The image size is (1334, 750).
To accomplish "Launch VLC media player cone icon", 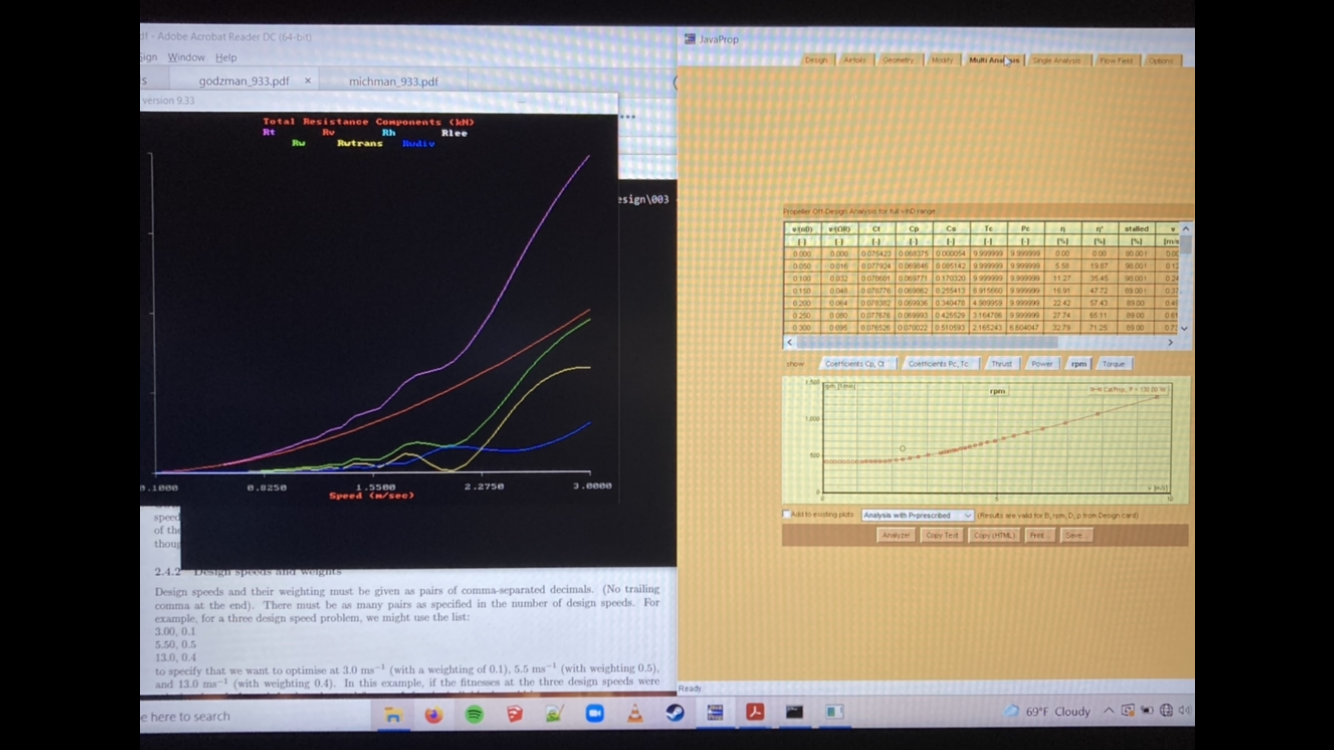I will coord(635,714).
